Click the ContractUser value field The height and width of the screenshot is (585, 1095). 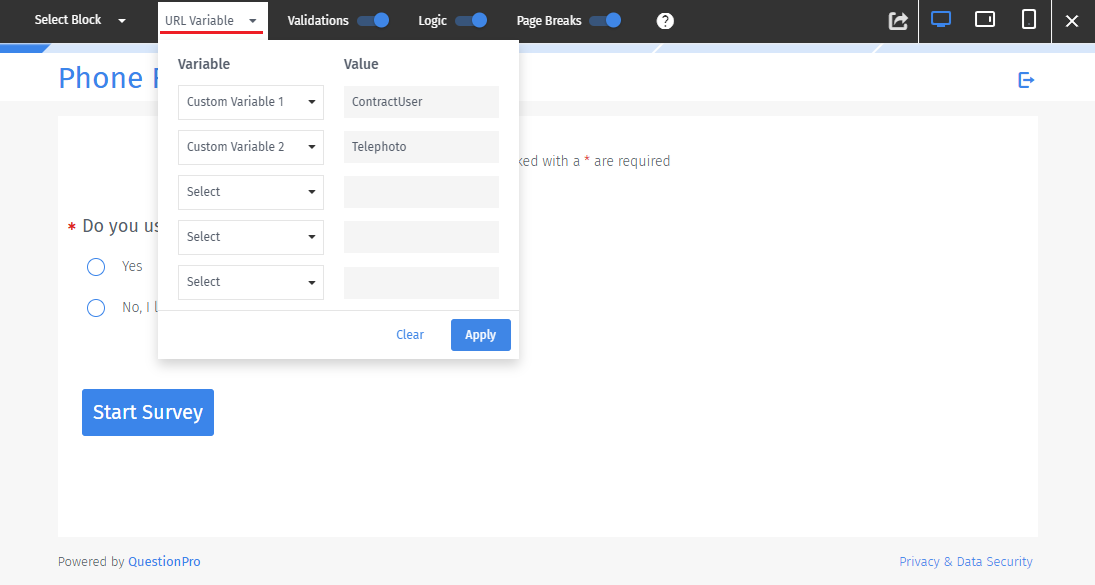click(420, 101)
